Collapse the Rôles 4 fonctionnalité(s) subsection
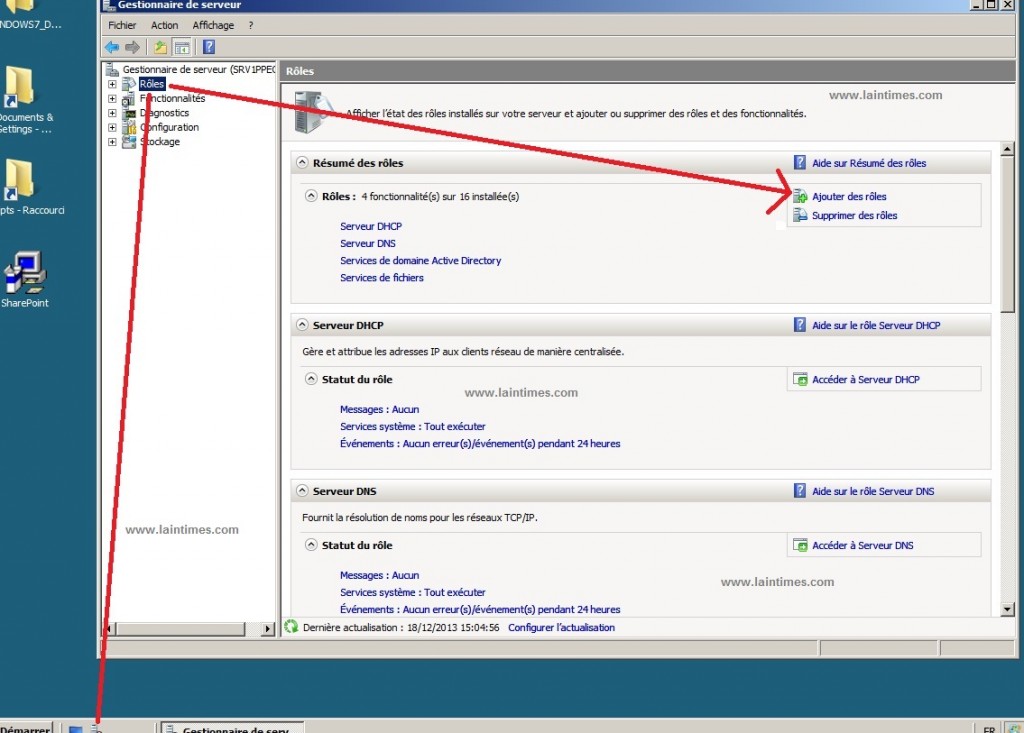Image resolution: width=1024 pixels, height=733 pixels. click(x=311, y=195)
